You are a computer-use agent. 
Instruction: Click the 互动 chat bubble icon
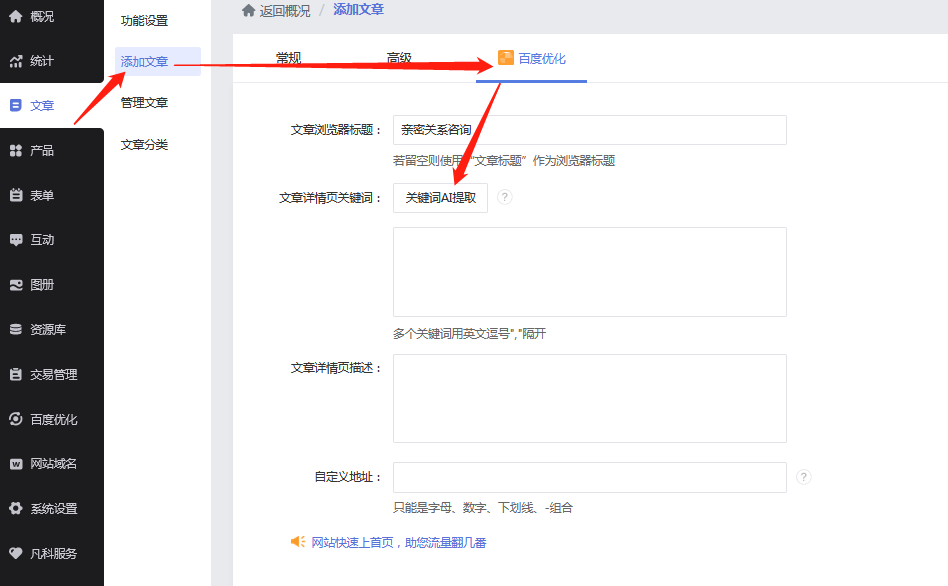(16, 239)
